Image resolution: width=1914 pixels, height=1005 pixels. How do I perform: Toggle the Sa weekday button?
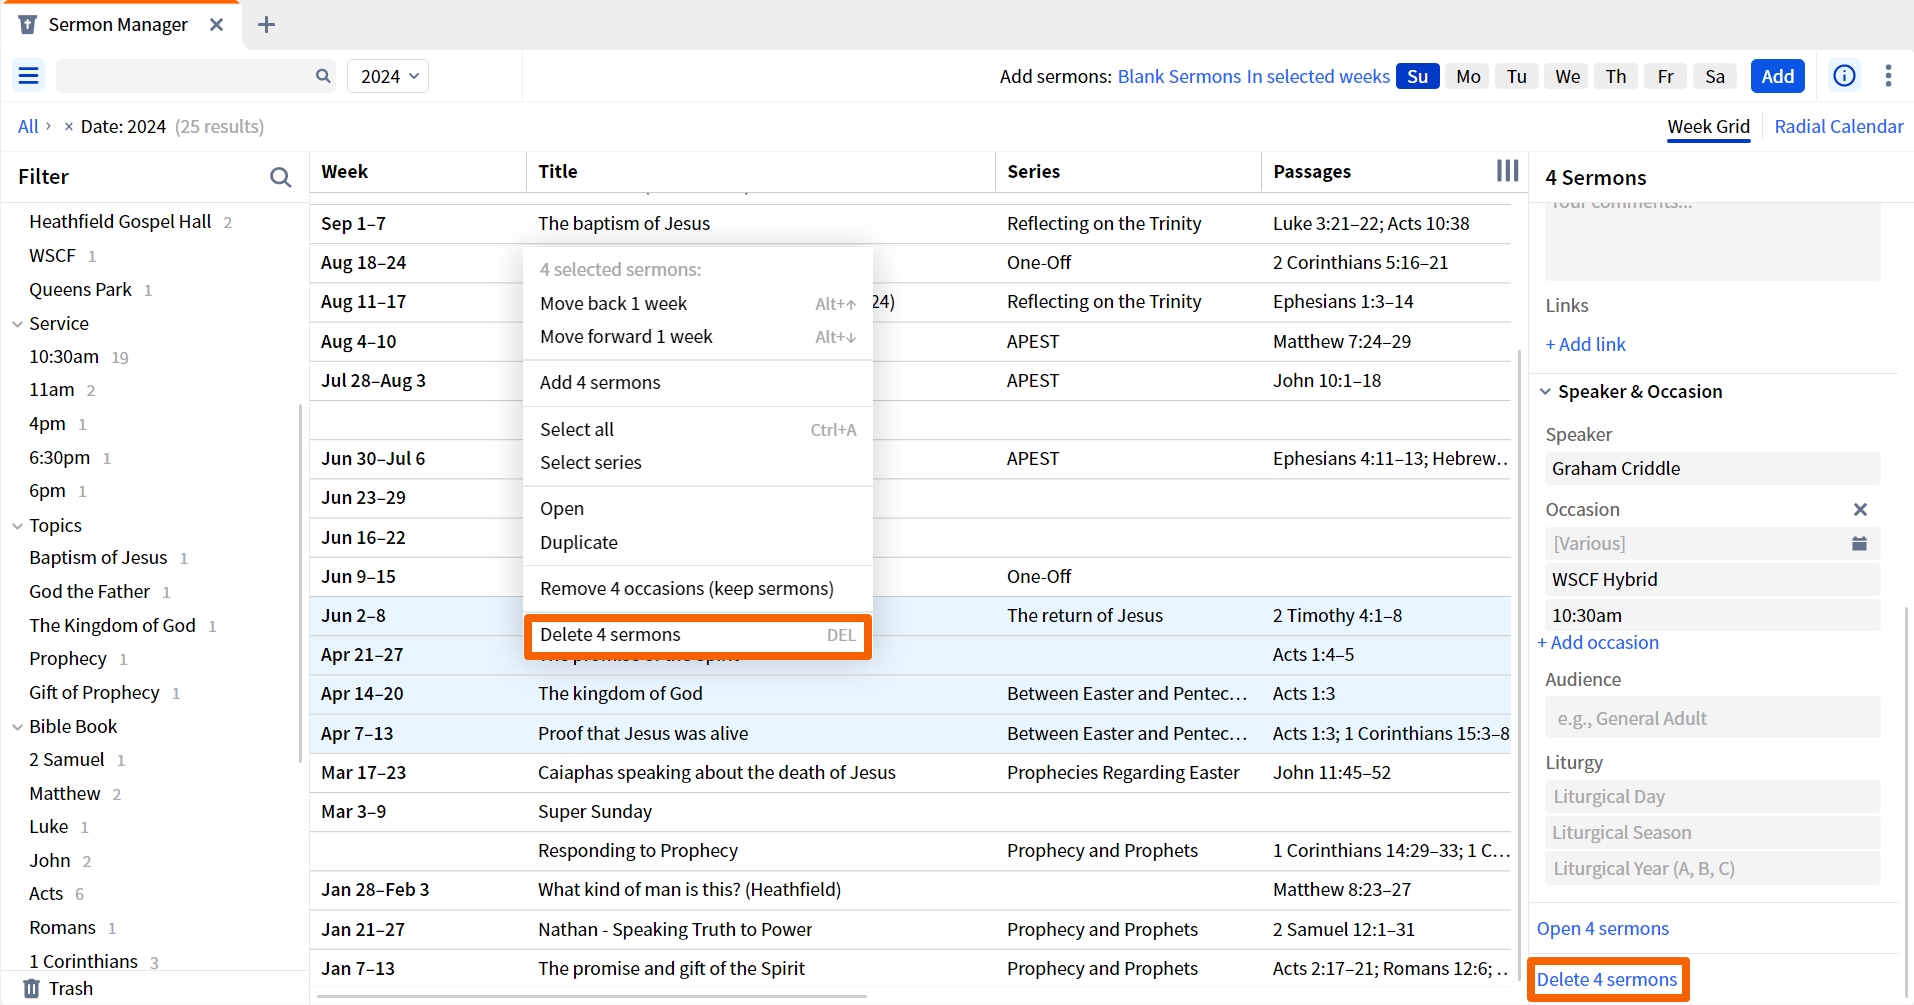(1715, 76)
